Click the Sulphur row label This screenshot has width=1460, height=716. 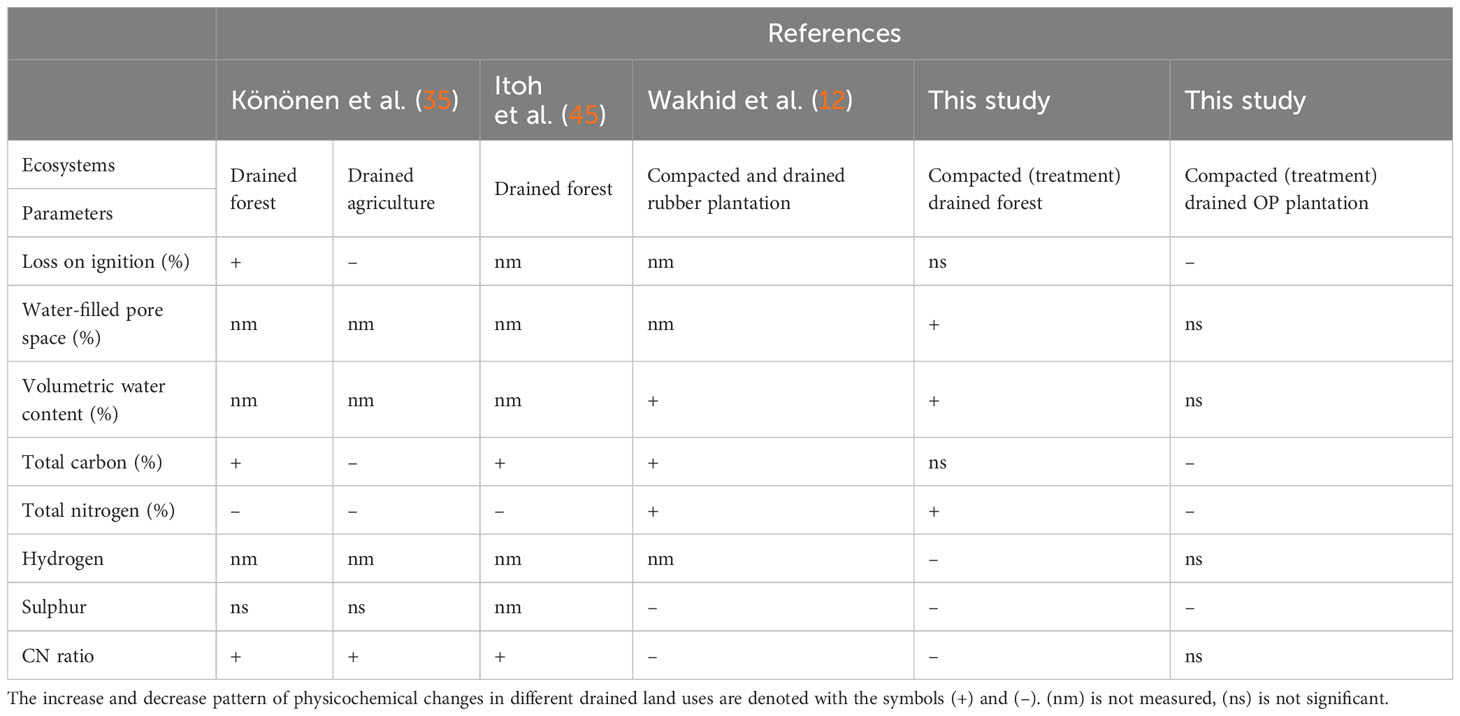point(57,607)
